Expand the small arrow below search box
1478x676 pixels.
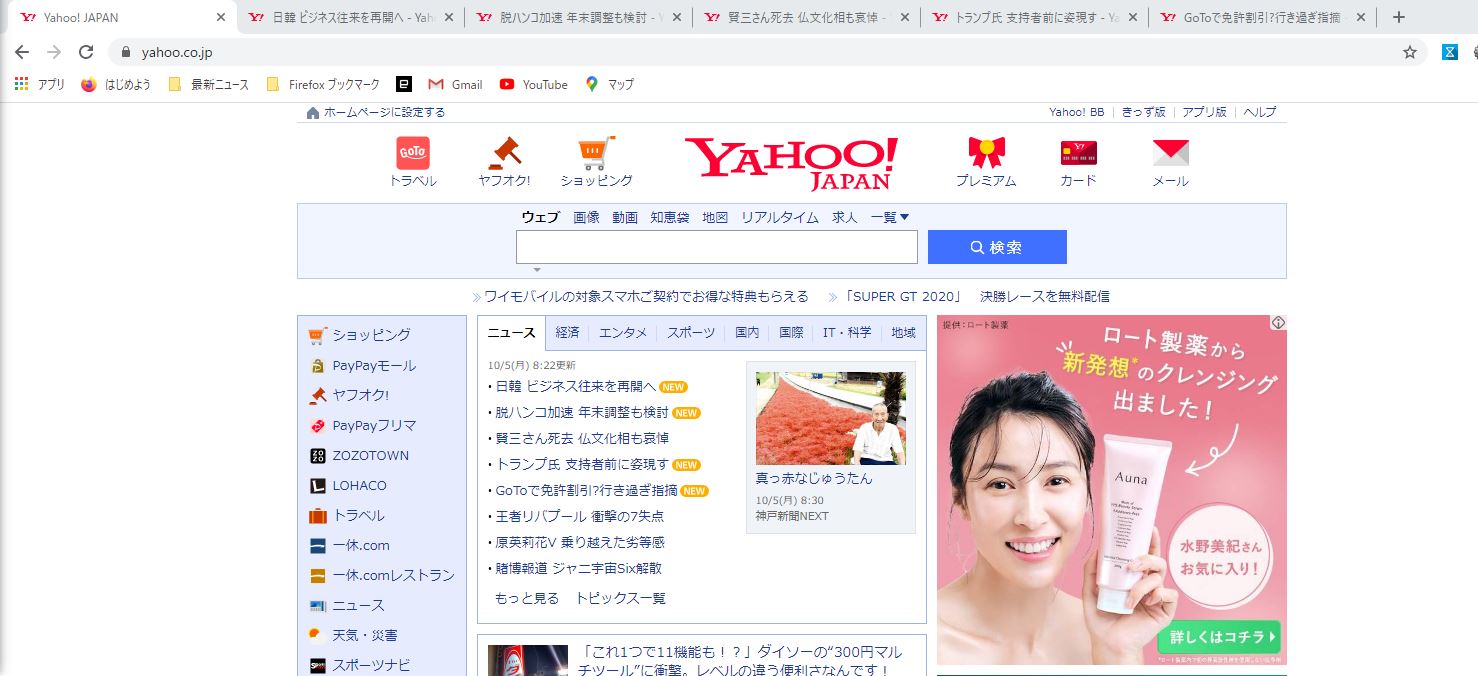(537, 270)
